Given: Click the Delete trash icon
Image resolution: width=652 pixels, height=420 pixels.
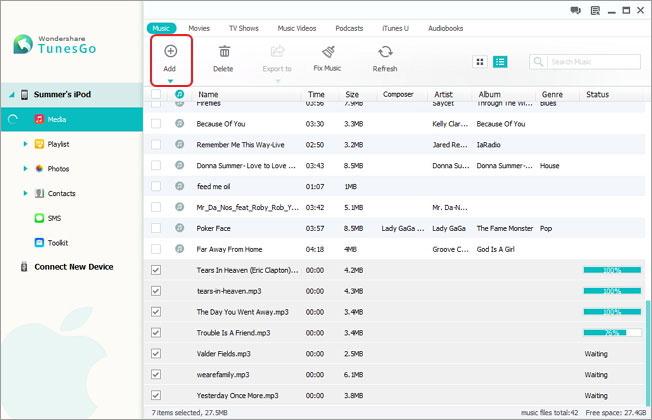Looking at the screenshot, I should (x=224, y=52).
